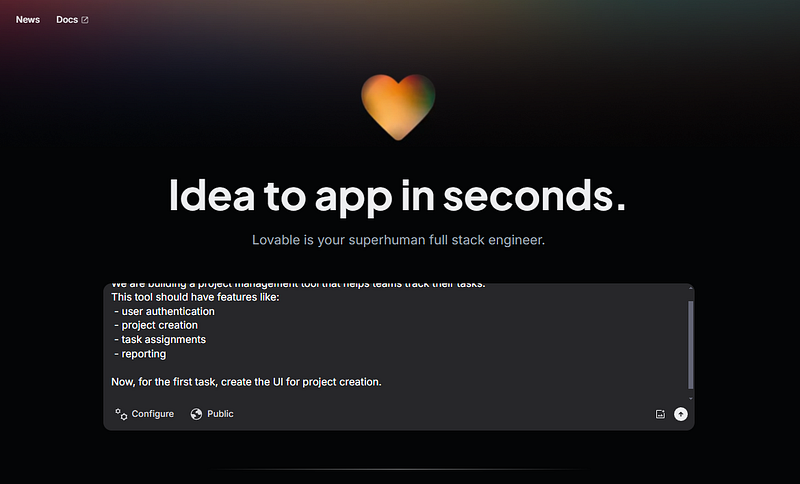Open the Docs external link

(72, 20)
